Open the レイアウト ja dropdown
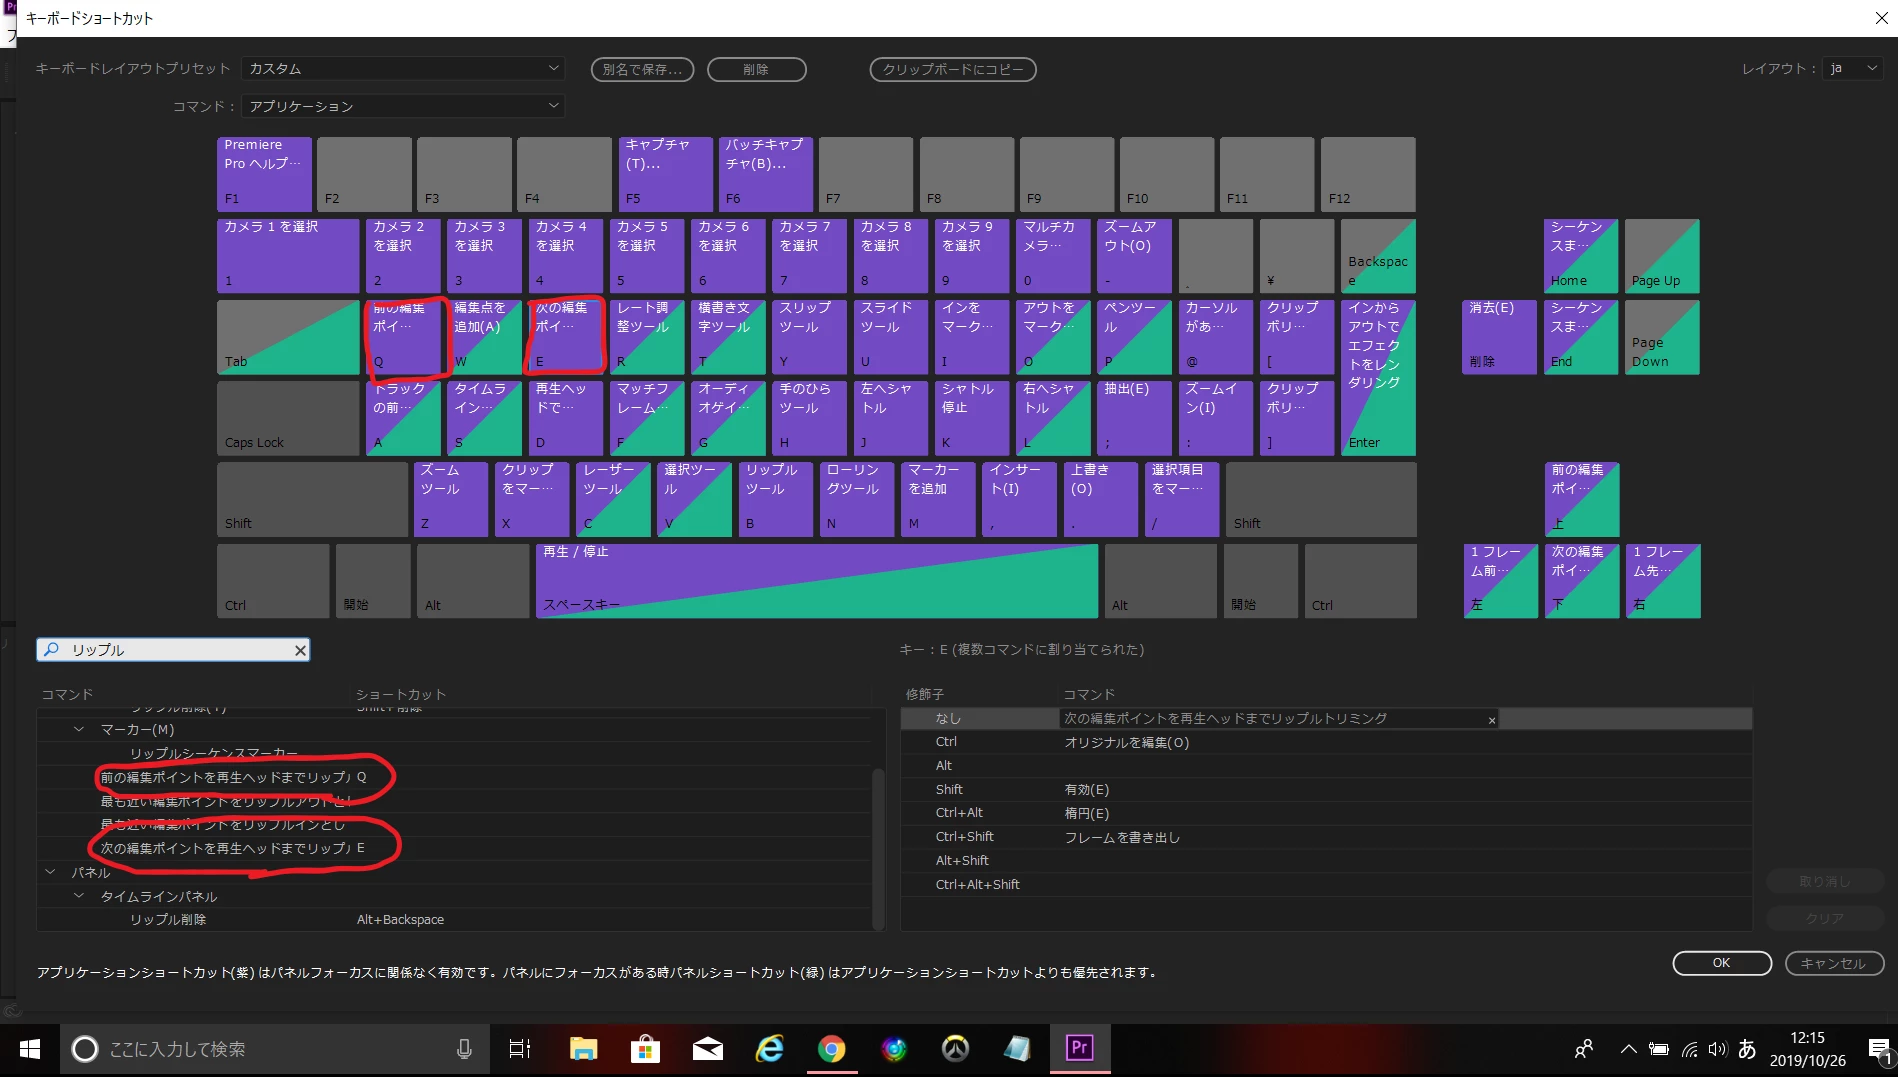Screen dimensions: 1898x1077 pyautogui.click(x=1853, y=68)
